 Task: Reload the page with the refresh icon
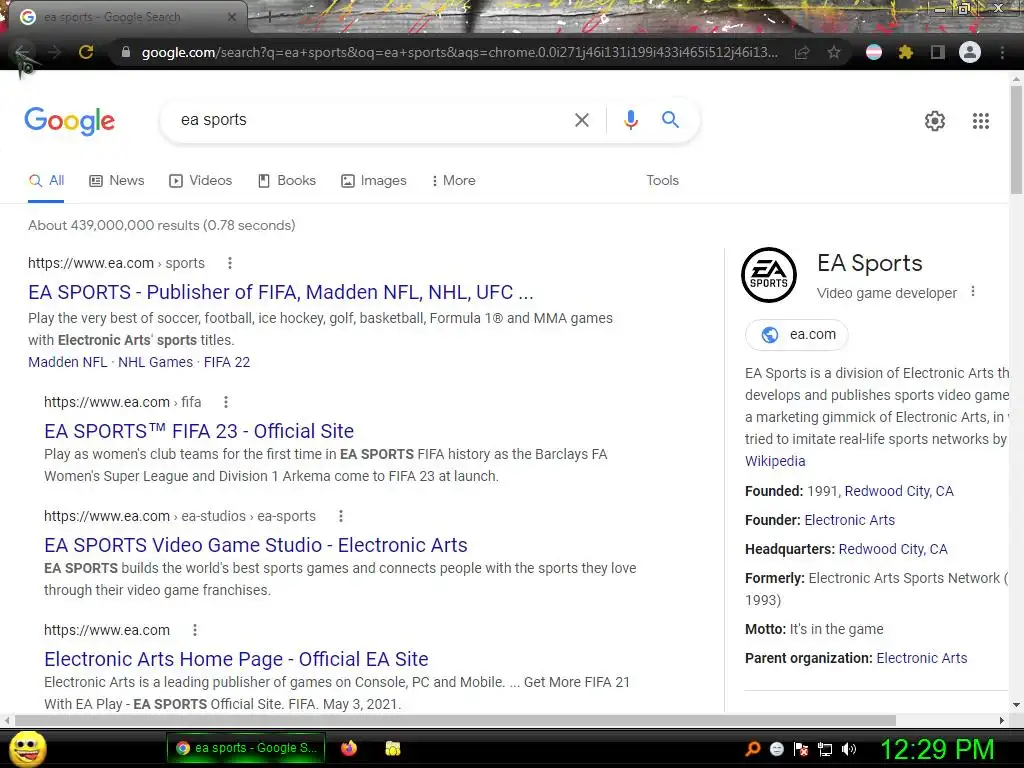coord(86,52)
